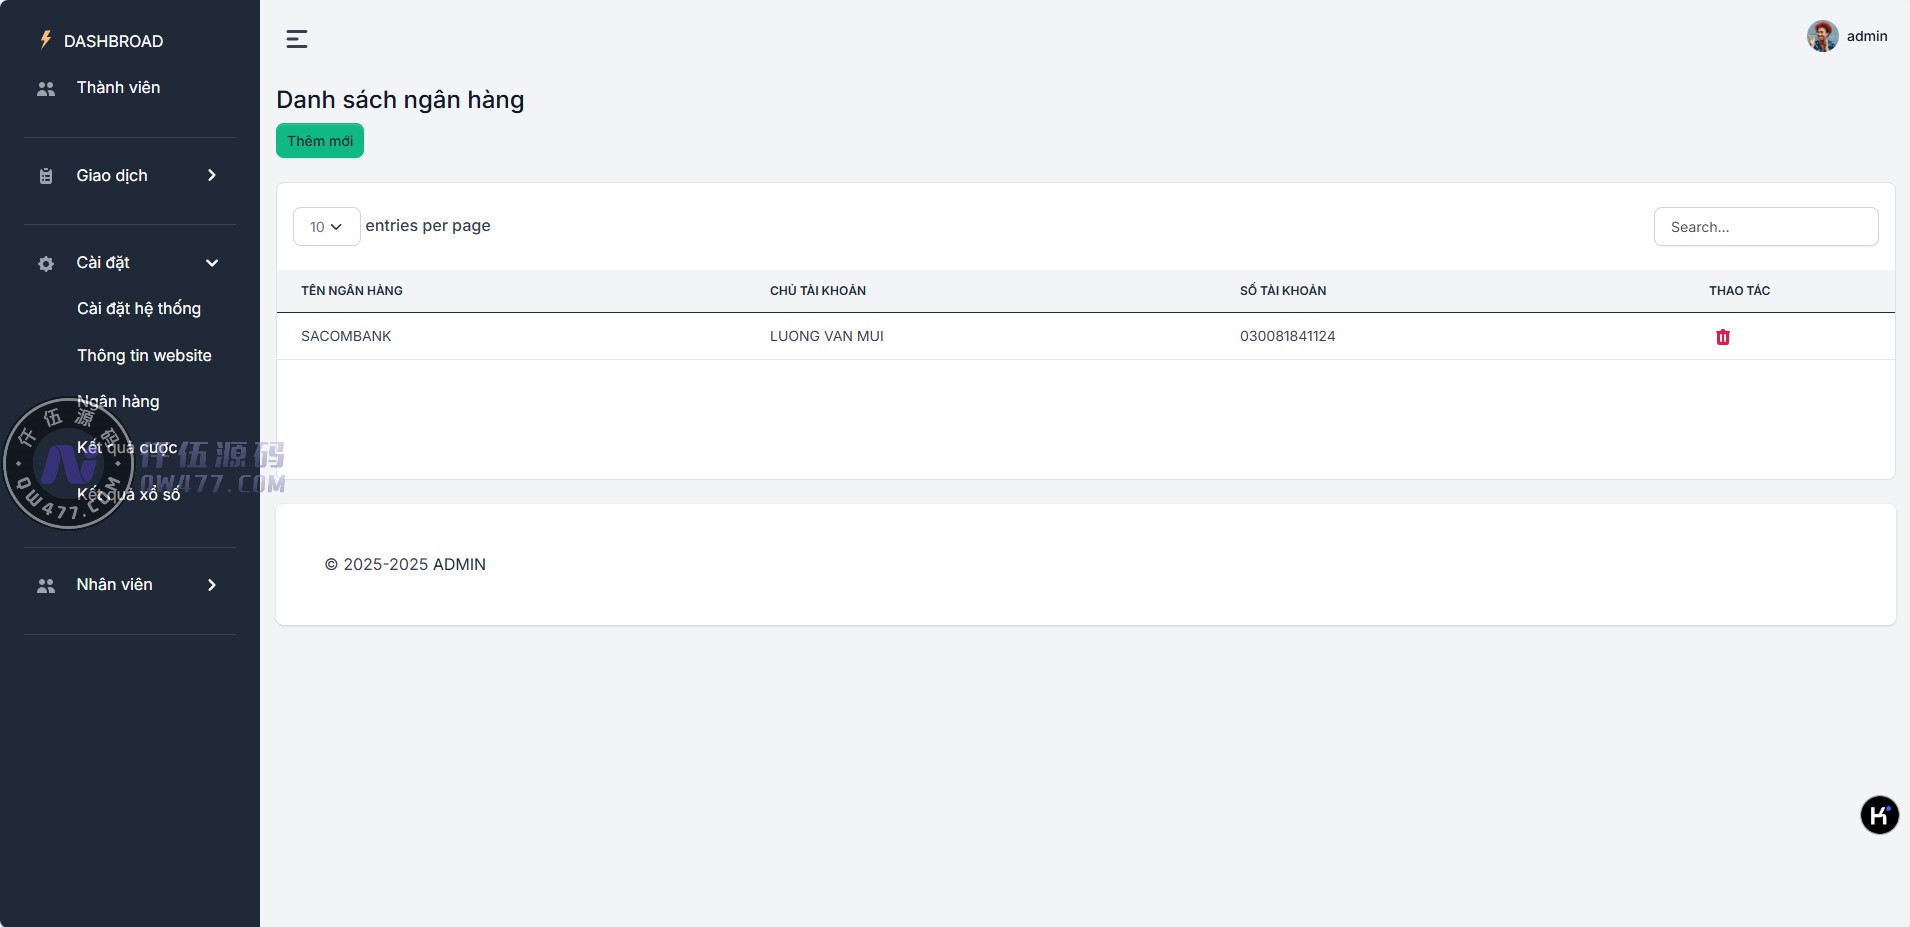
Task: Click the Giao dịch clipboard icon
Action: click(x=46, y=176)
